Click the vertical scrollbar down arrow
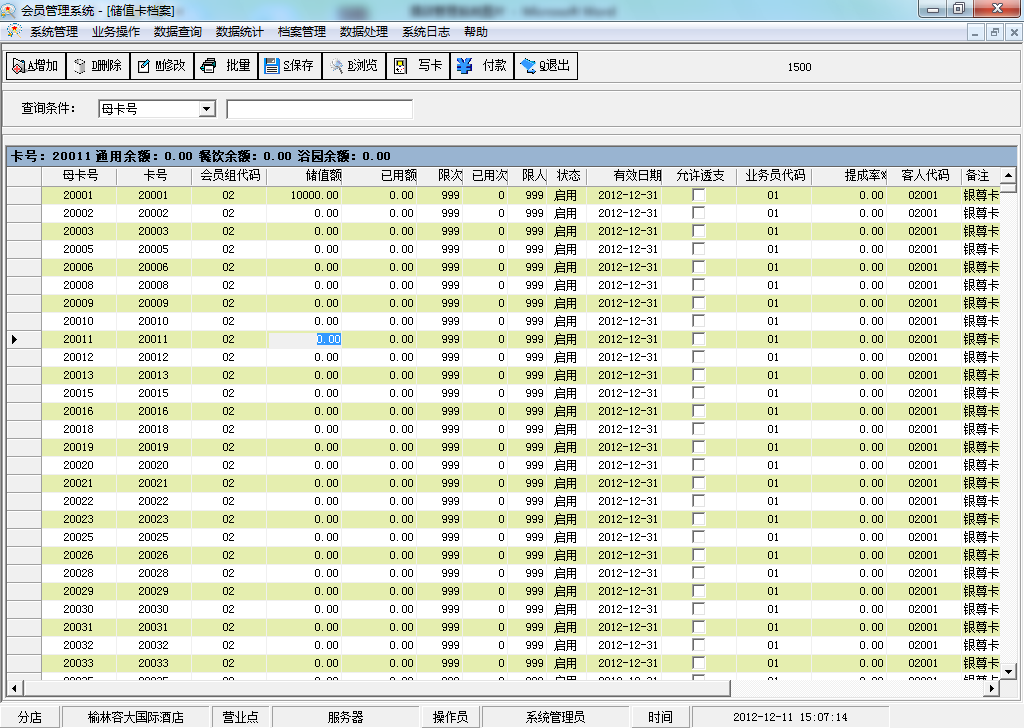The width and height of the screenshot is (1024, 728). point(1008,671)
